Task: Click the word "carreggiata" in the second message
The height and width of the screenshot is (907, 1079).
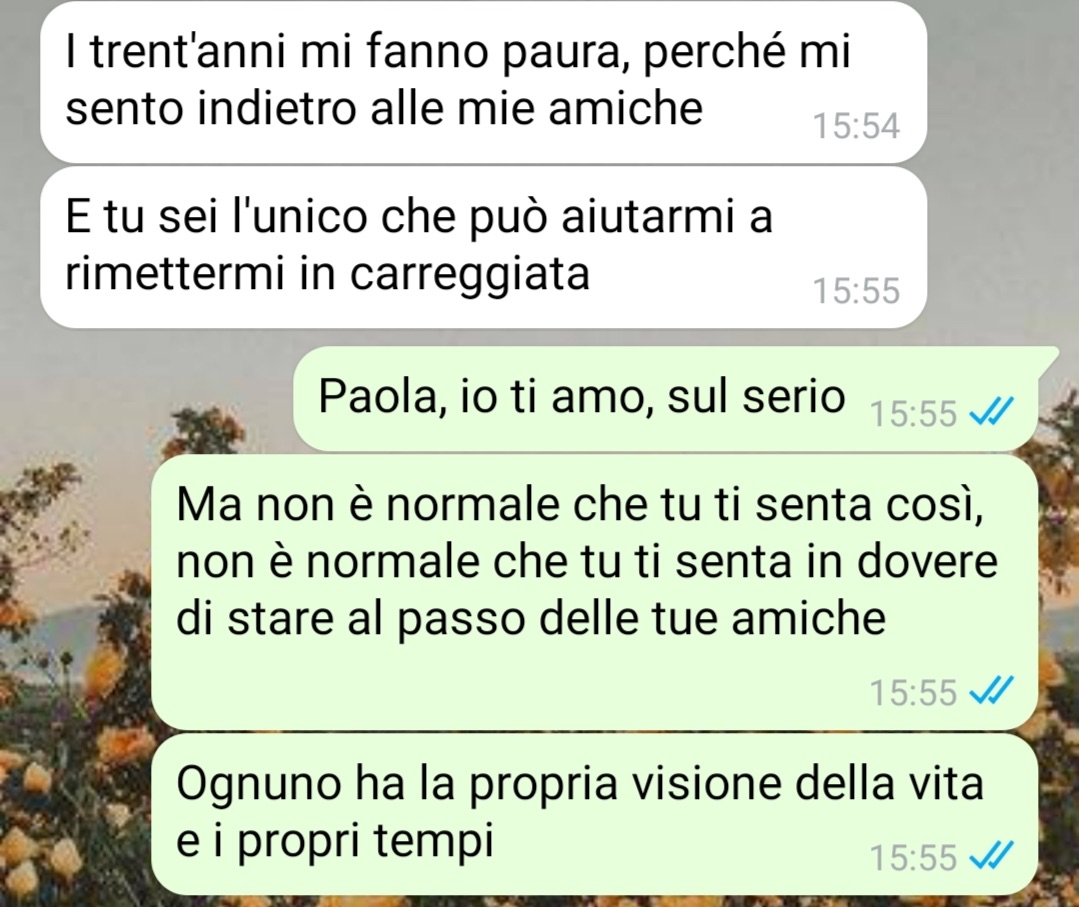Action: (x=470, y=275)
